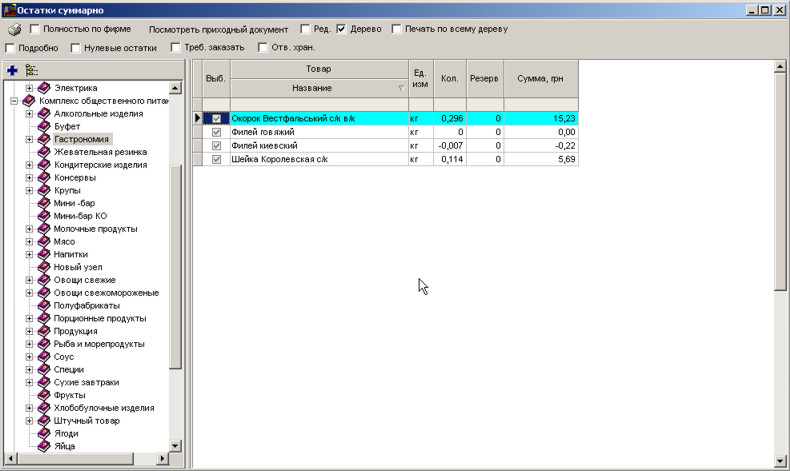Click the Сумма, грн column header
Image resolution: width=790 pixels, height=471 pixels.
point(540,78)
